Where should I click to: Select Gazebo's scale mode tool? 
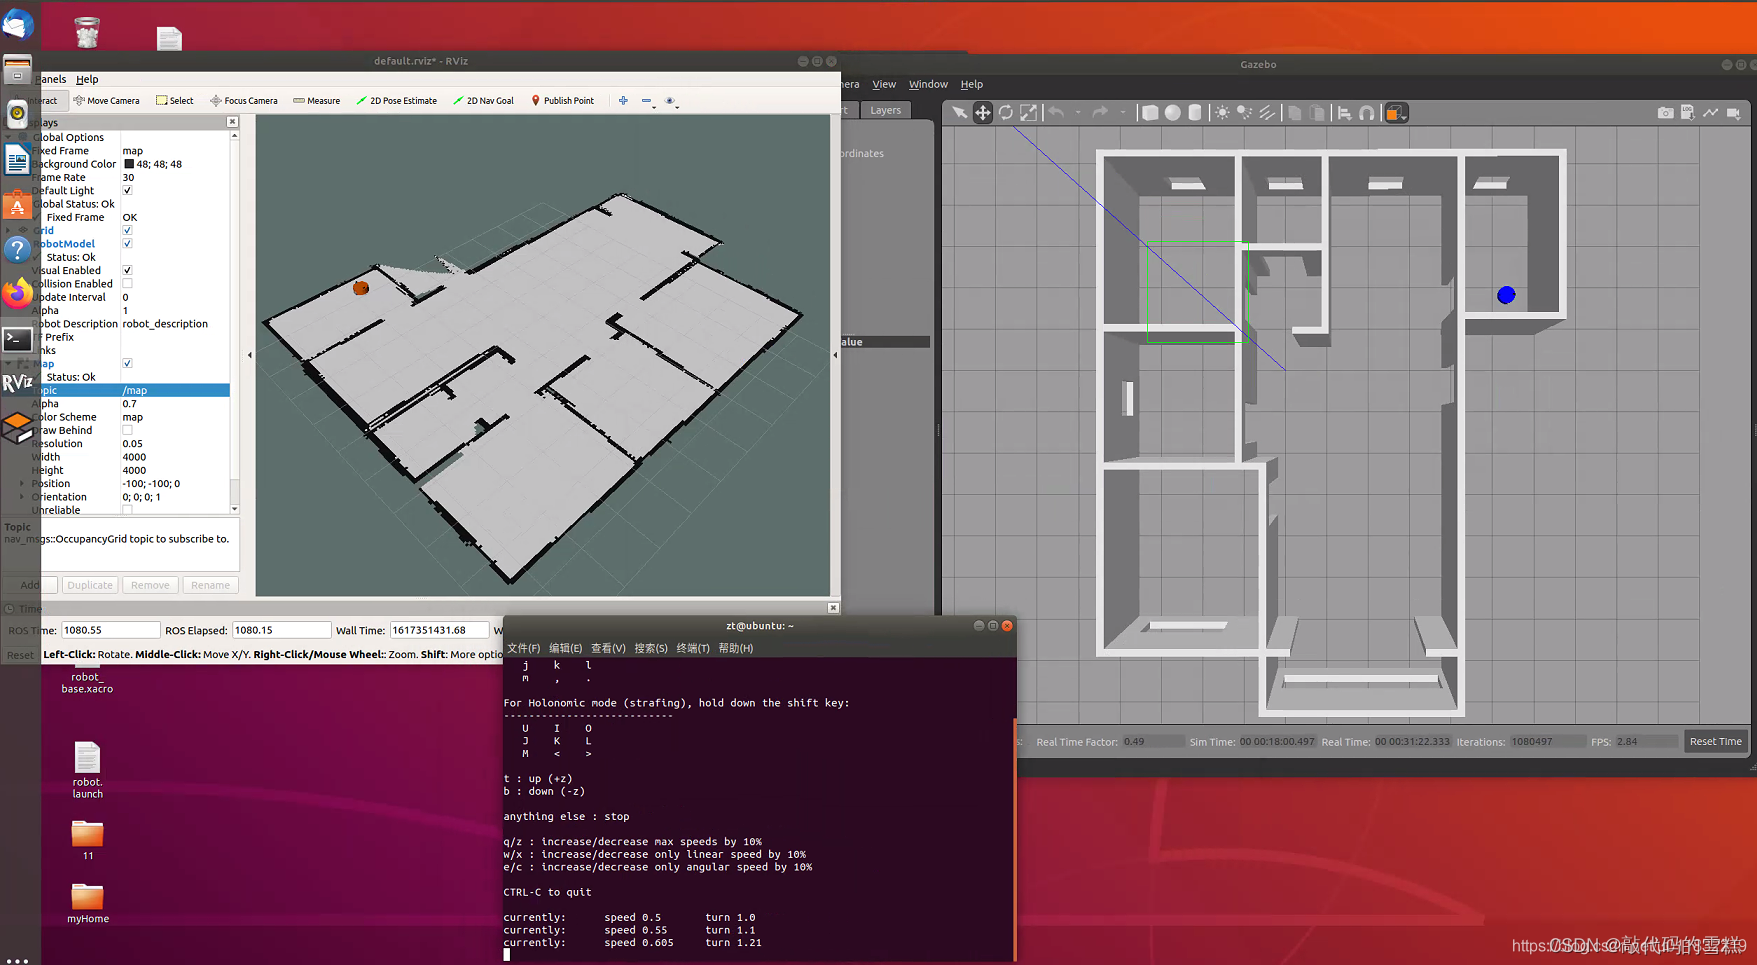[x=1029, y=113]
